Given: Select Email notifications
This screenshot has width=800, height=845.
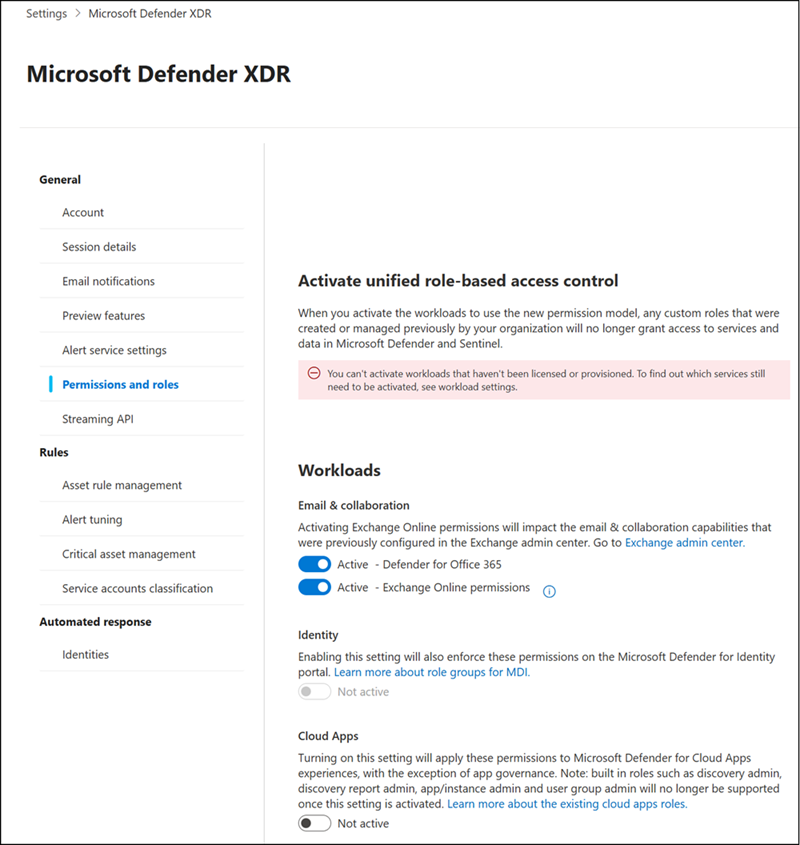Looking at the screenshot, I should (104, 281).
